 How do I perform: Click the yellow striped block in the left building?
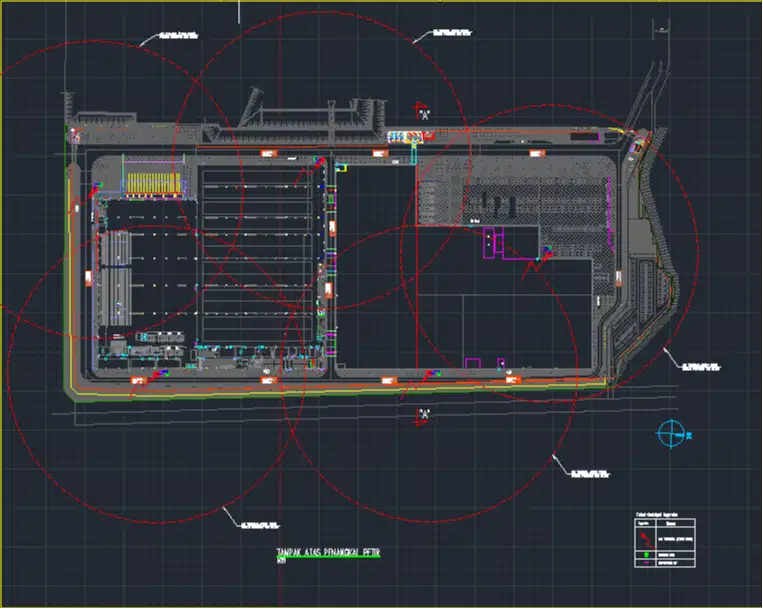[156, 184]
